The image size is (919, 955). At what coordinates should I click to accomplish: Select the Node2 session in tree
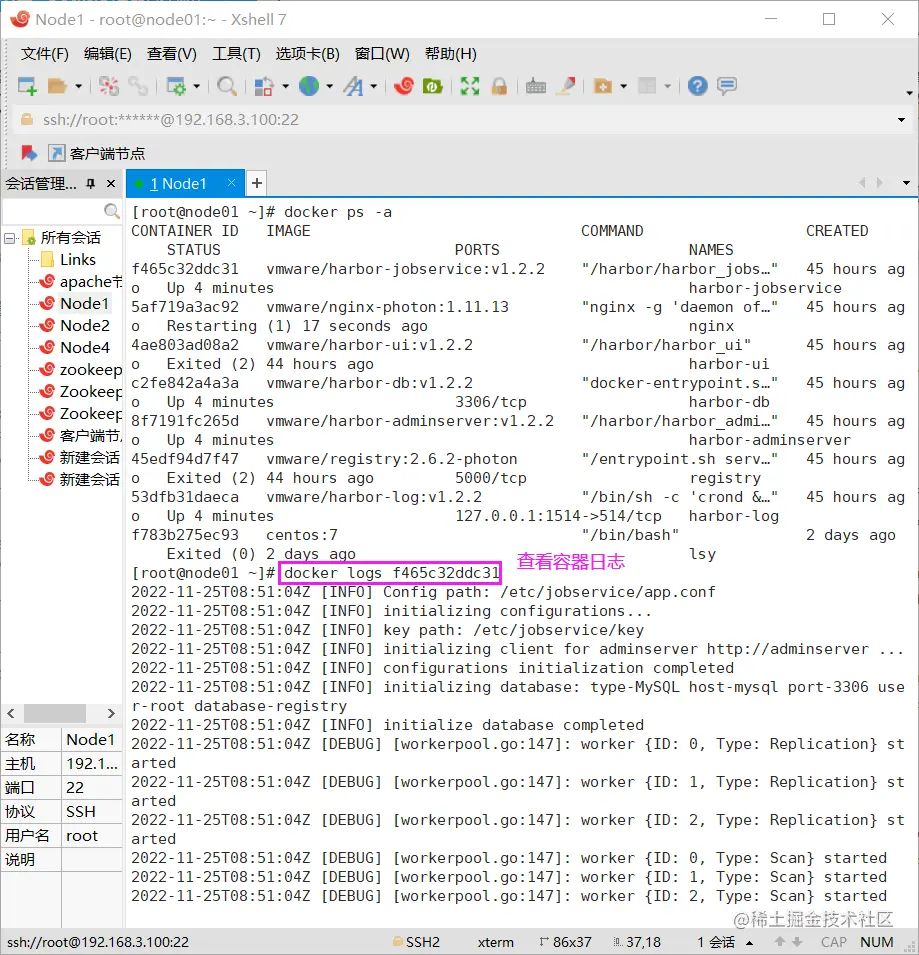(74, 325)
